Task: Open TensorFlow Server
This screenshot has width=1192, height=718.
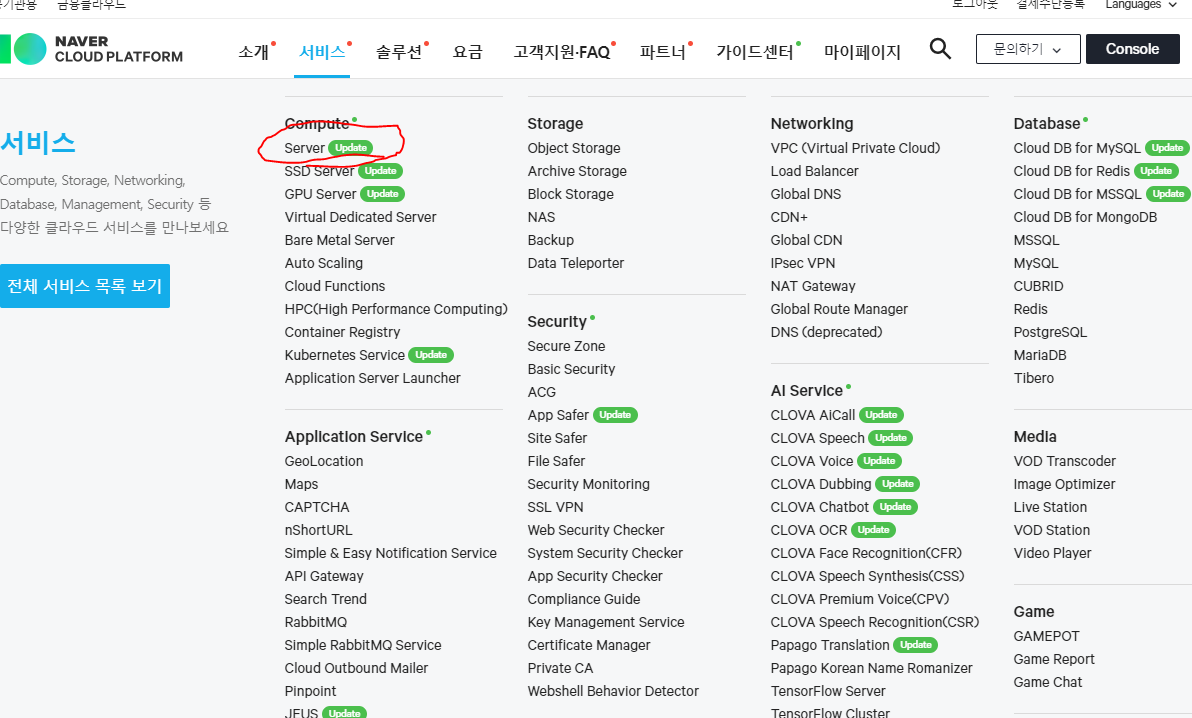Action: pyautogui.click(x=828, y=691)
